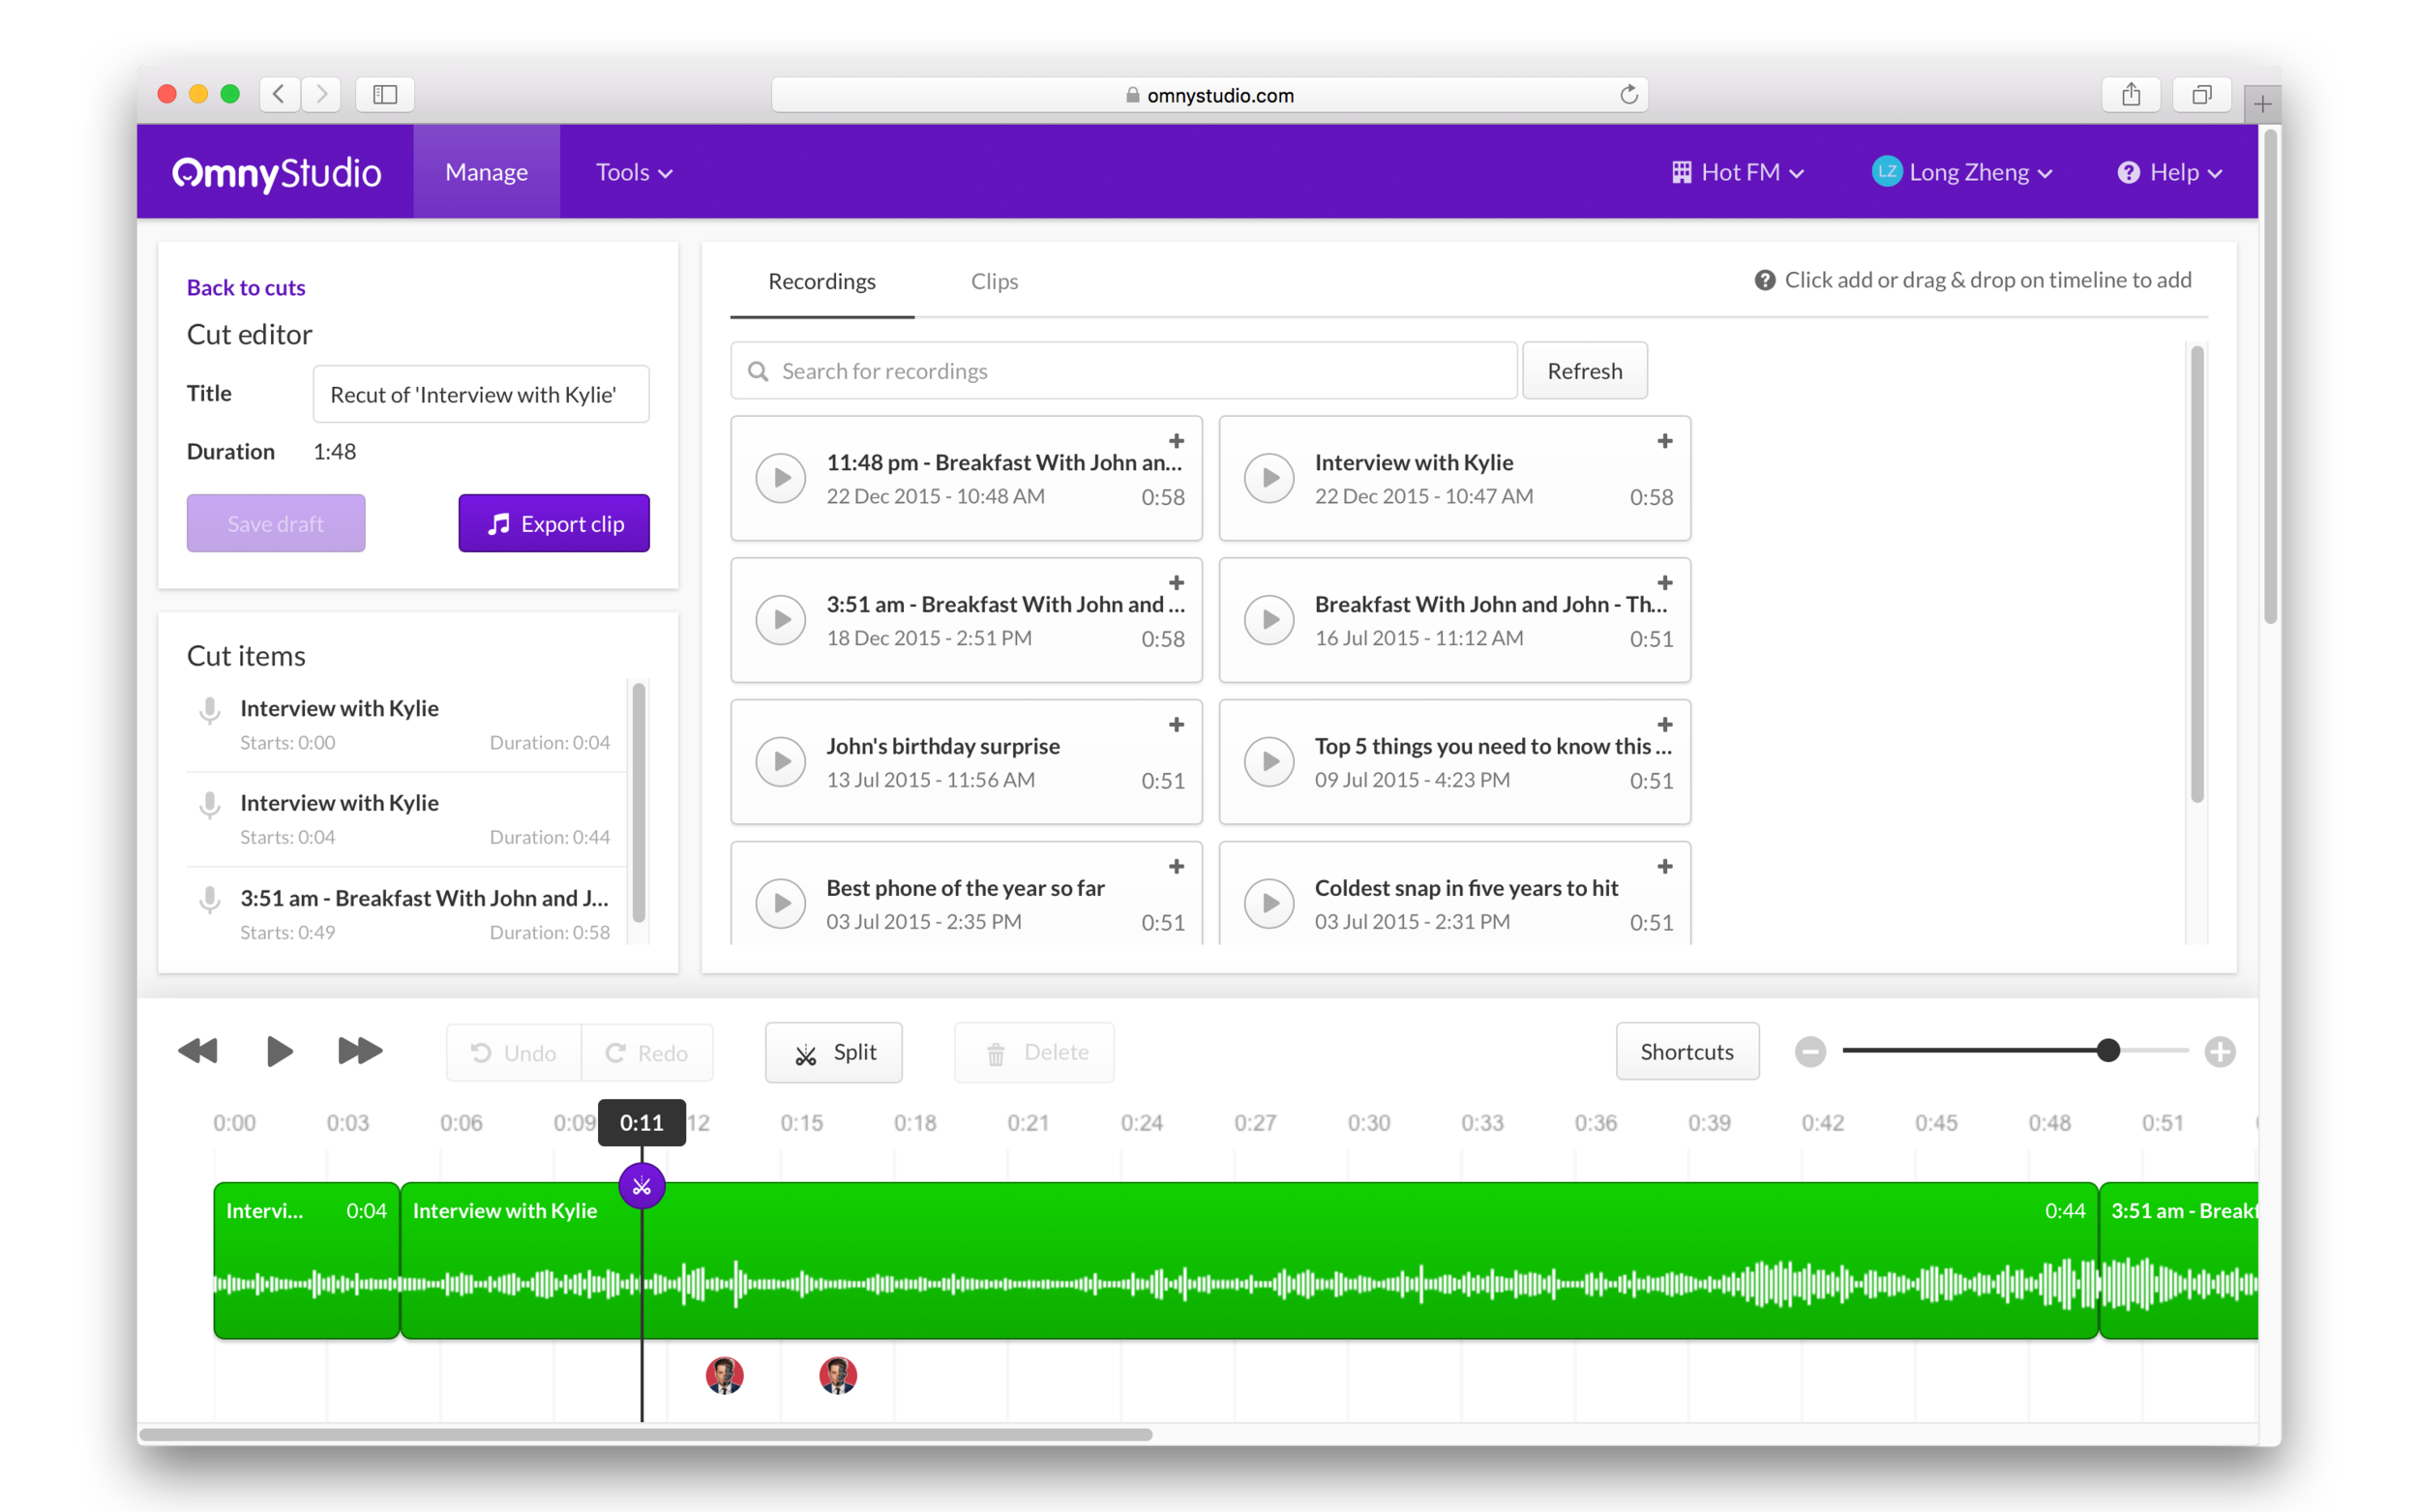
Task: Click the help icon beside drag & drop hint
Action: [1764, 281]
